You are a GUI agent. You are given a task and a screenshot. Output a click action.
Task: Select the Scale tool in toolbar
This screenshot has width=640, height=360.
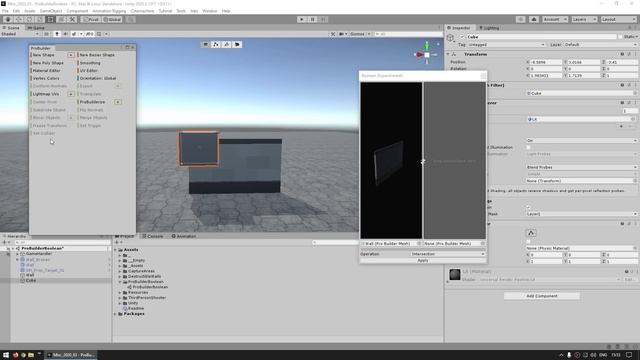tap(40, 19)
